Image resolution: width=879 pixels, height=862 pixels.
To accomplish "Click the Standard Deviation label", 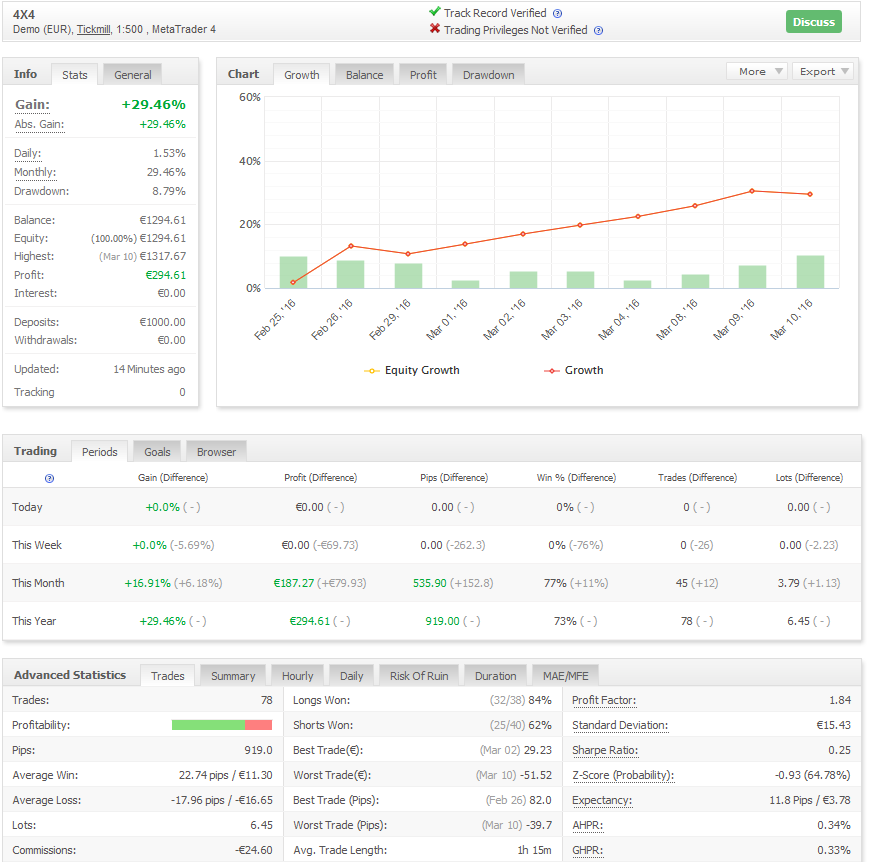I will coord(620,725).
